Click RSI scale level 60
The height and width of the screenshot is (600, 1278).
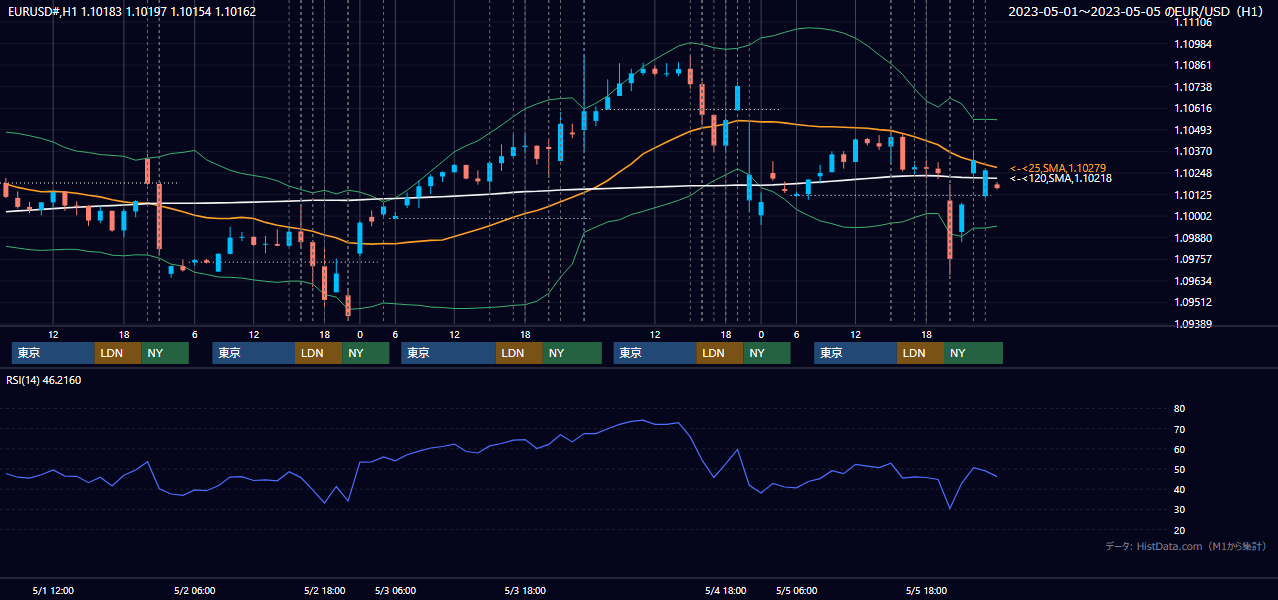(x=1179, y=449)
